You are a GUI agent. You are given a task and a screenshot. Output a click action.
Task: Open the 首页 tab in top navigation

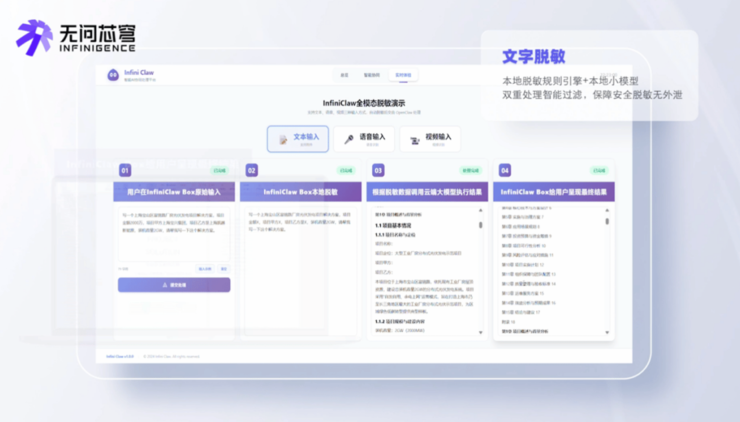(x=345, y=75)
